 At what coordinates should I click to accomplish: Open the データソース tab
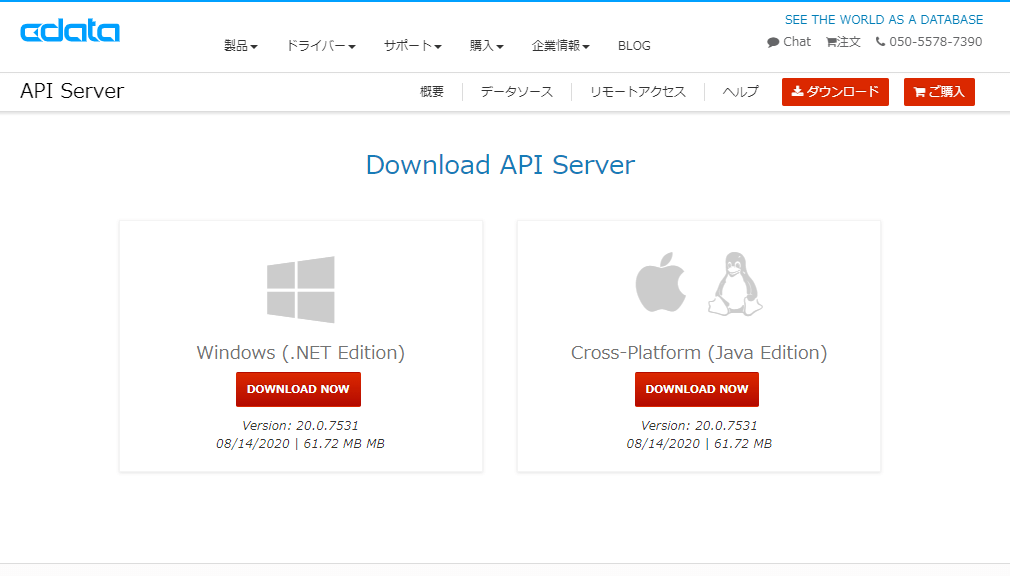516,92
